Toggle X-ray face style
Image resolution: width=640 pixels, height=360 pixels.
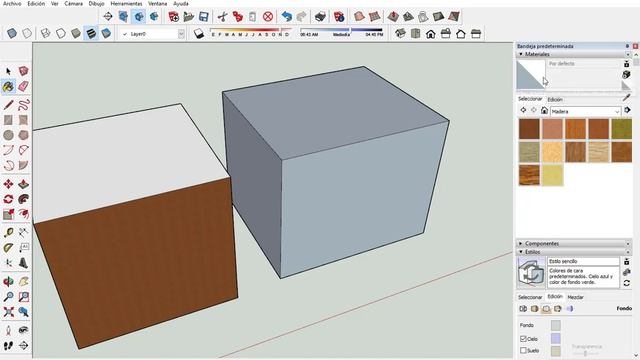pyautogui.click(x=11, y=33)
